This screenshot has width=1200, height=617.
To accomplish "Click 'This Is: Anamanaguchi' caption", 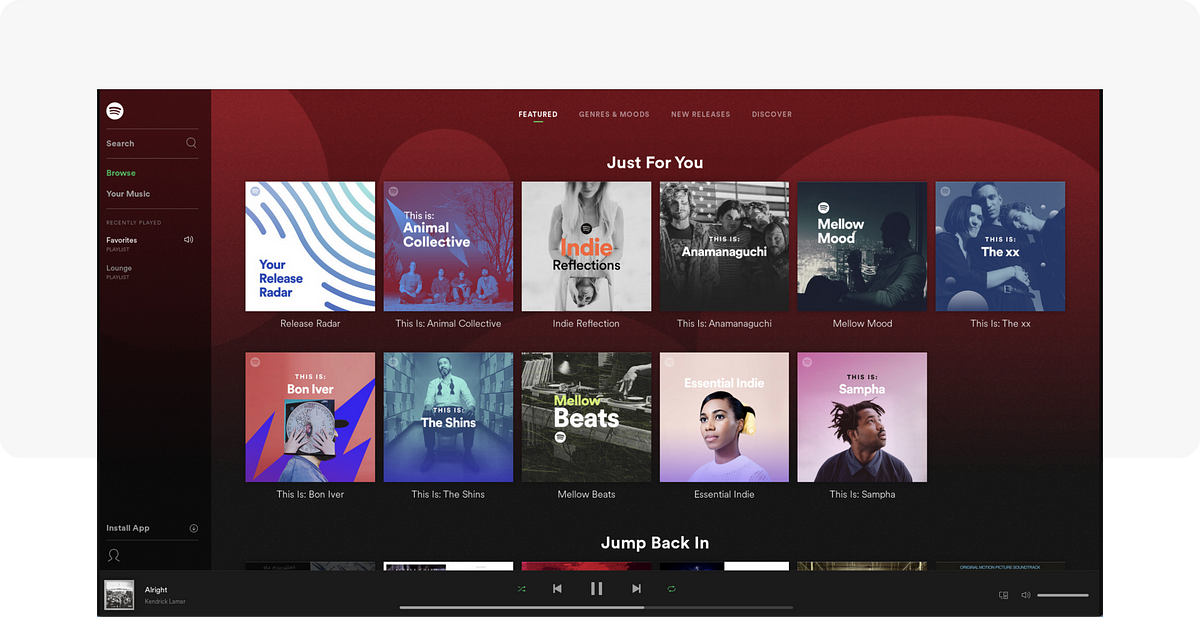I will coord(724,324).
